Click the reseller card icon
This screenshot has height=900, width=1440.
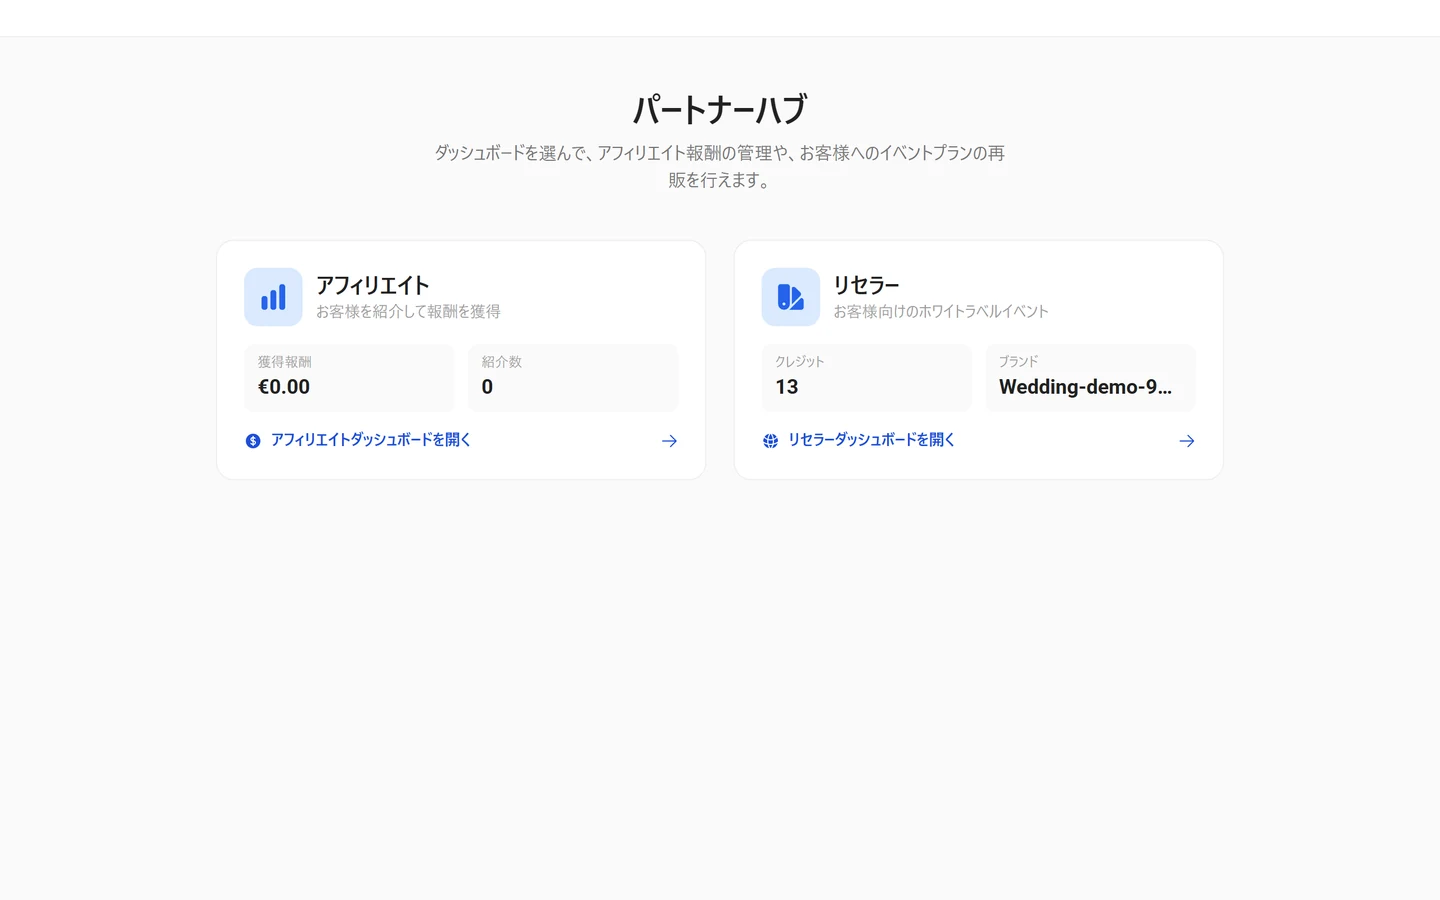coord(790,297)
